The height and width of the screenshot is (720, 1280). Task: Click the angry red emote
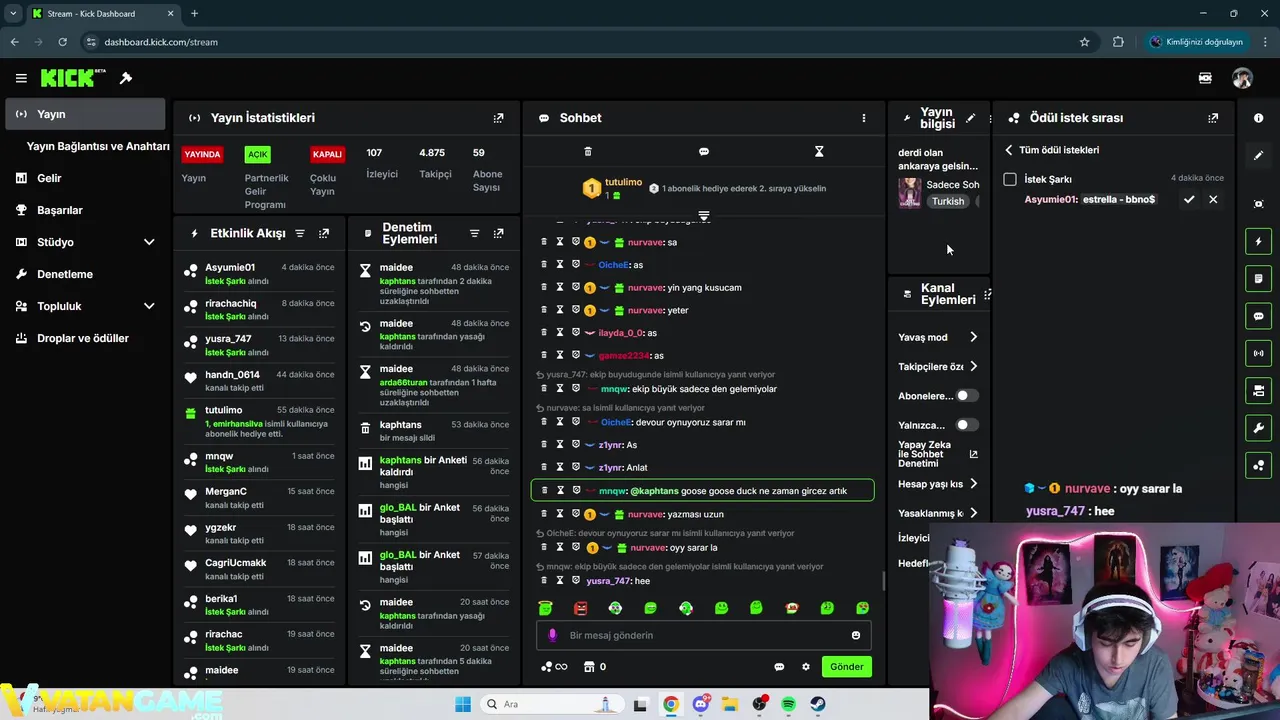pyautogui.click(x=580, y=608)
